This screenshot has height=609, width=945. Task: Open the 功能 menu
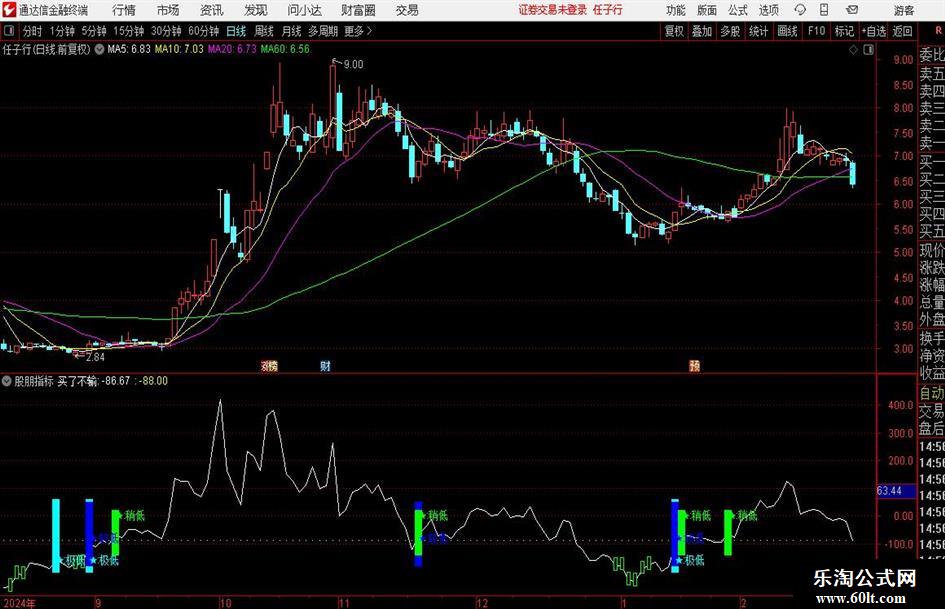(x=676, y=10)
